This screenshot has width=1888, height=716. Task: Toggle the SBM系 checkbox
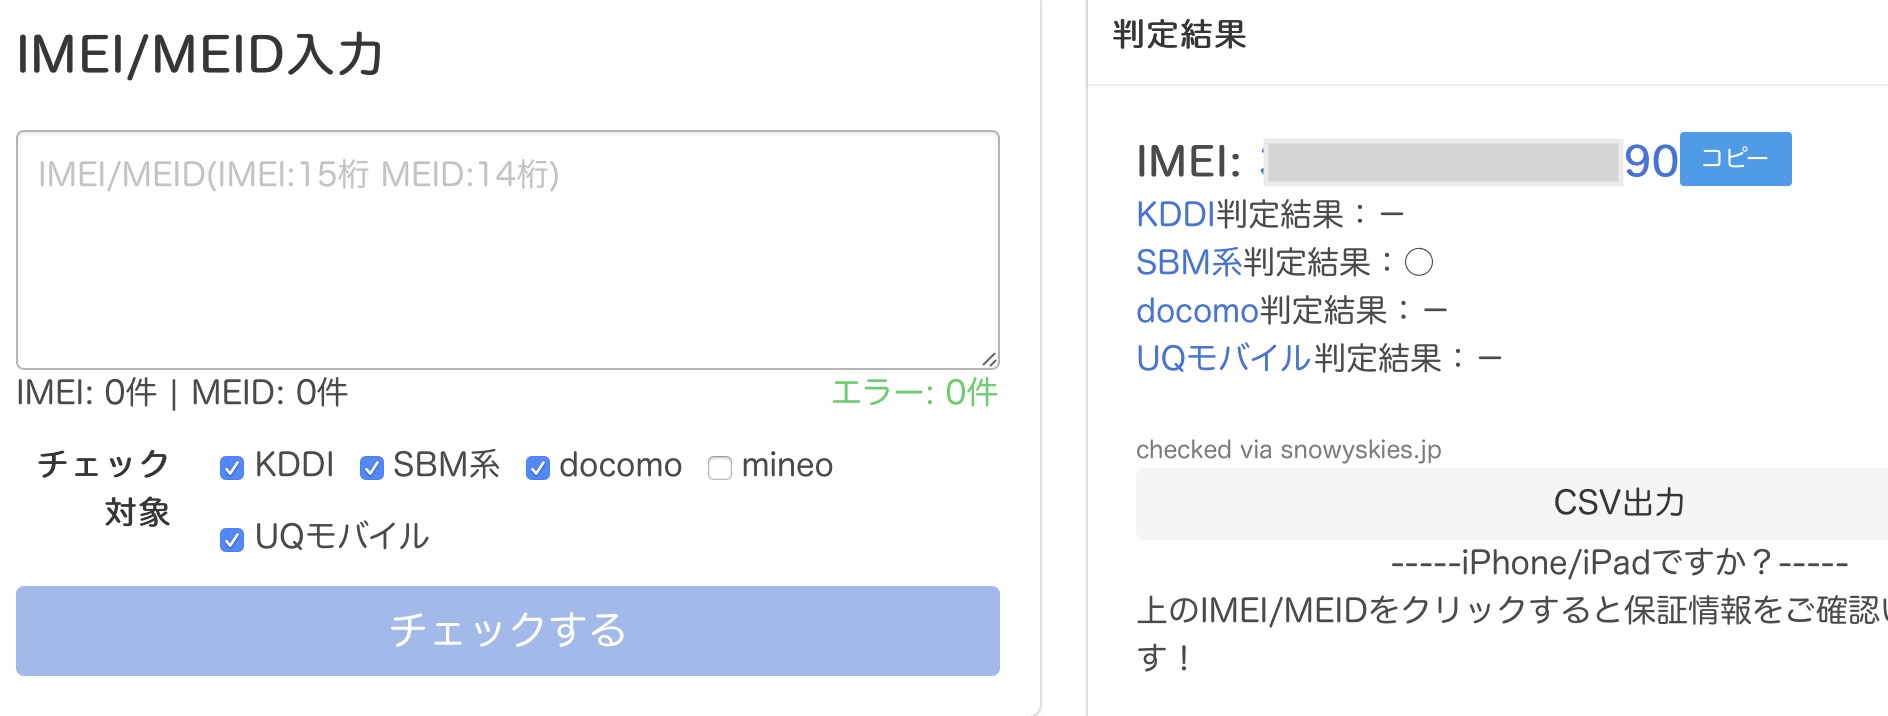pos(372,468)
